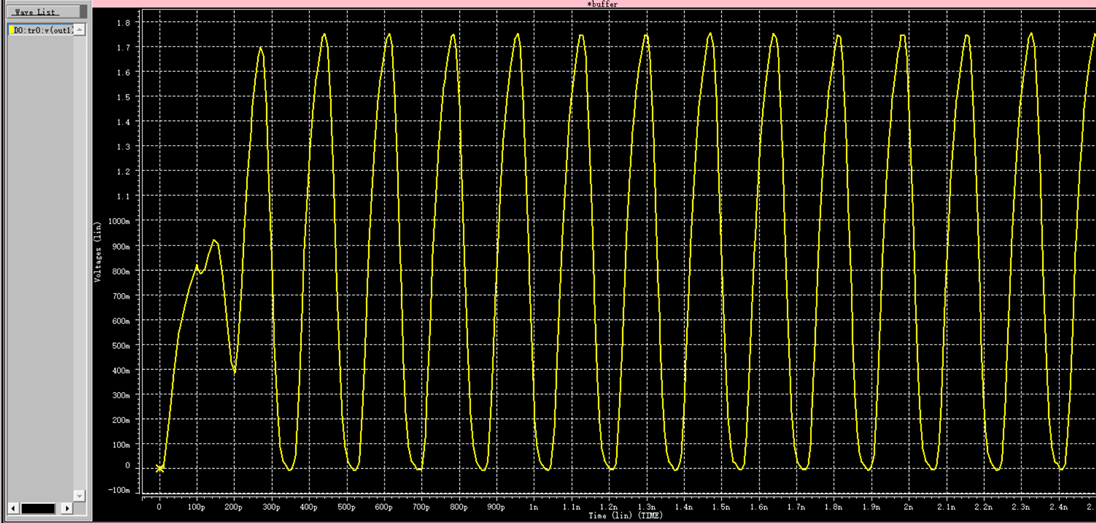Click the Wave List scroll-down arrow

pos(79,495)
